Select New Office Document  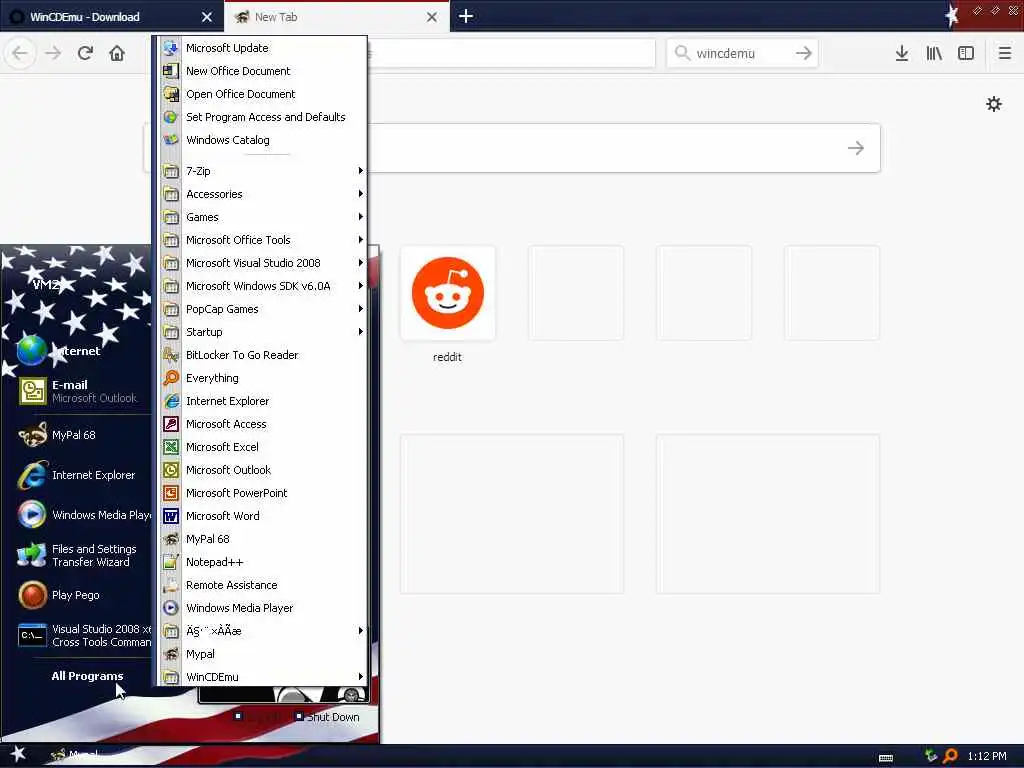pyautogui.click(x=263, y=71)
